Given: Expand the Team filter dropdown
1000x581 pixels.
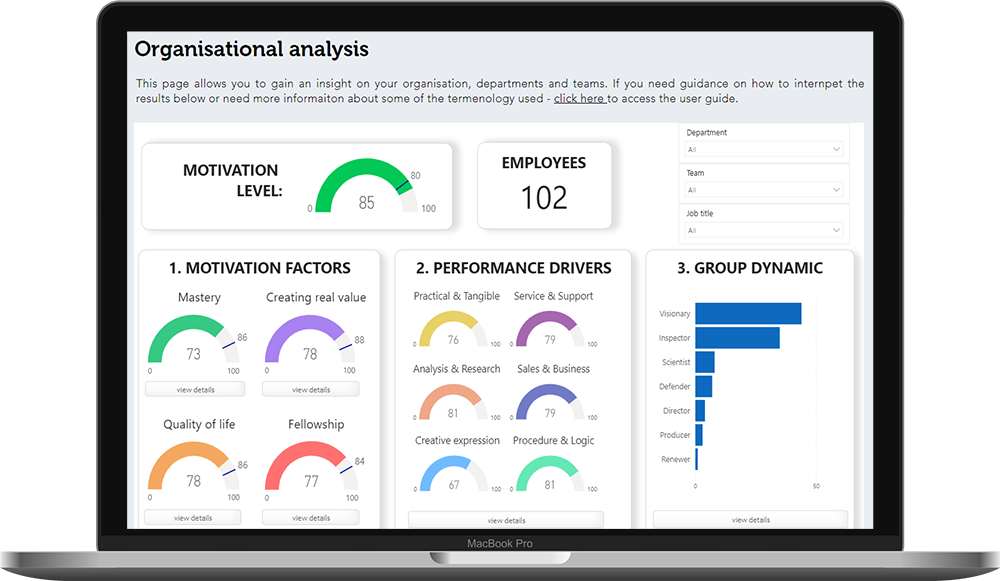Looking at the screenshot, I should [763, 189].
